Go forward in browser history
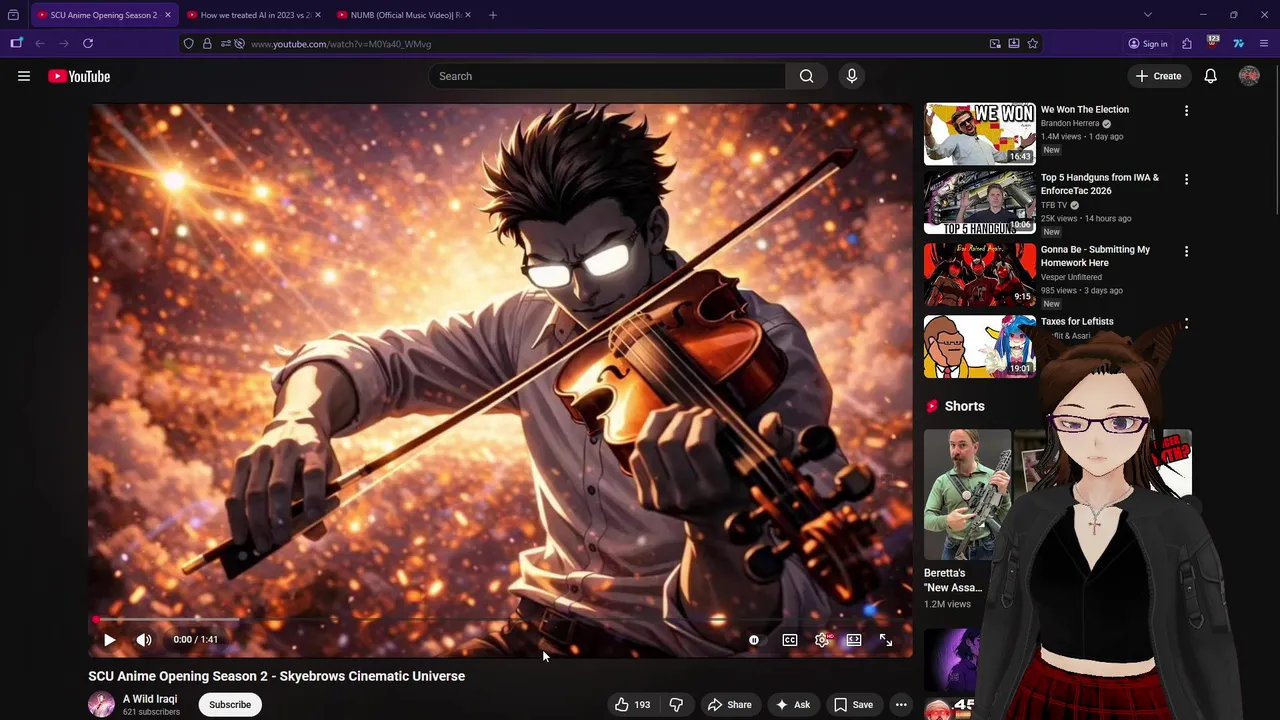The height and width of the screenshot is (720, 1280). [64, 44]
